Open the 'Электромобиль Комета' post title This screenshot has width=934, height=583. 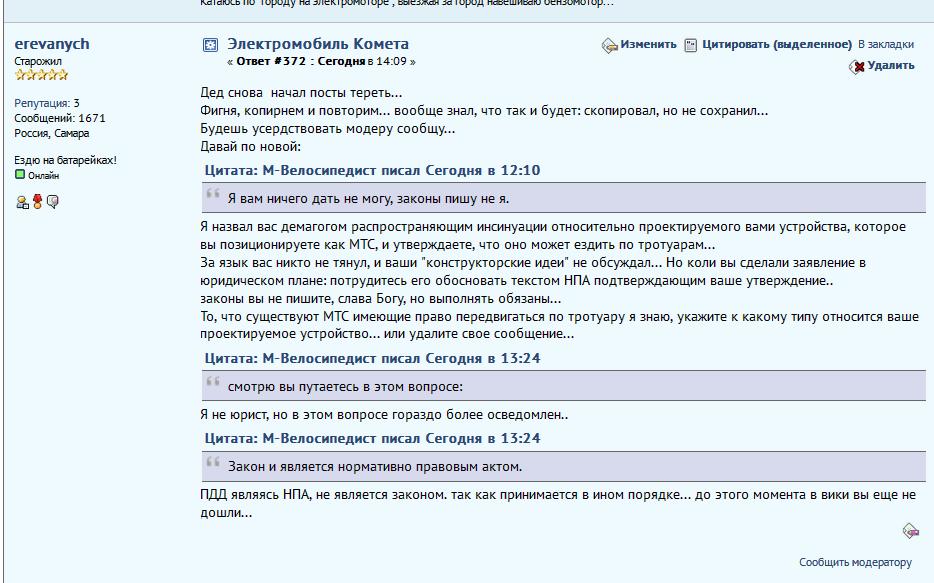318,44
